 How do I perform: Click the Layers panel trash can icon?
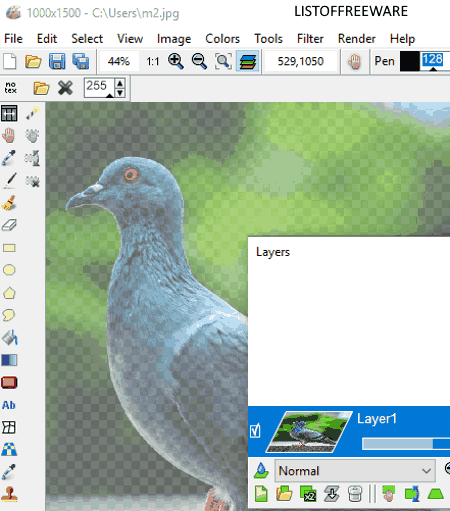tap(354, 494)
